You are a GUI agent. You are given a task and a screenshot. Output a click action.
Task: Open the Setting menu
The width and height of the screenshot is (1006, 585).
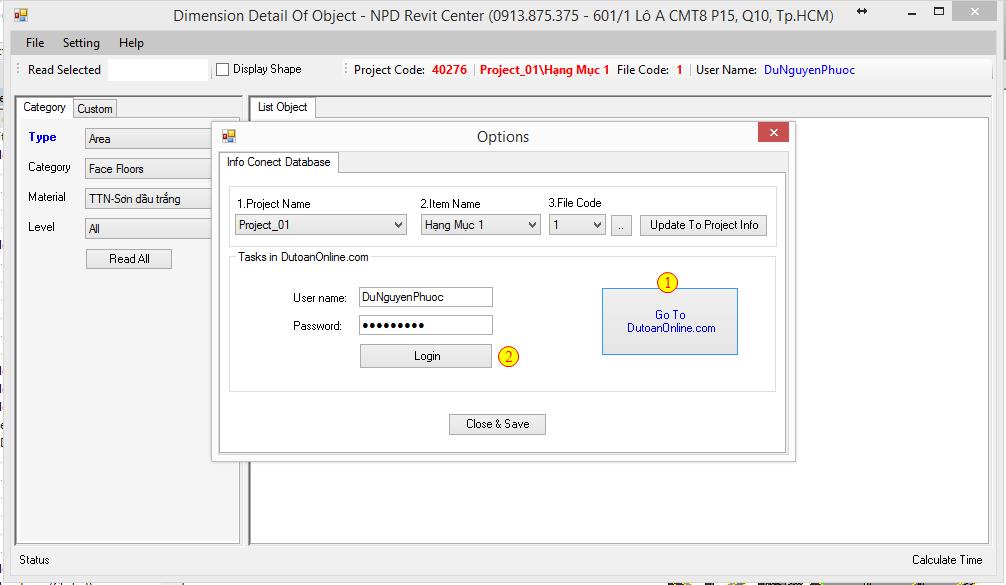(x=81, y=43)
